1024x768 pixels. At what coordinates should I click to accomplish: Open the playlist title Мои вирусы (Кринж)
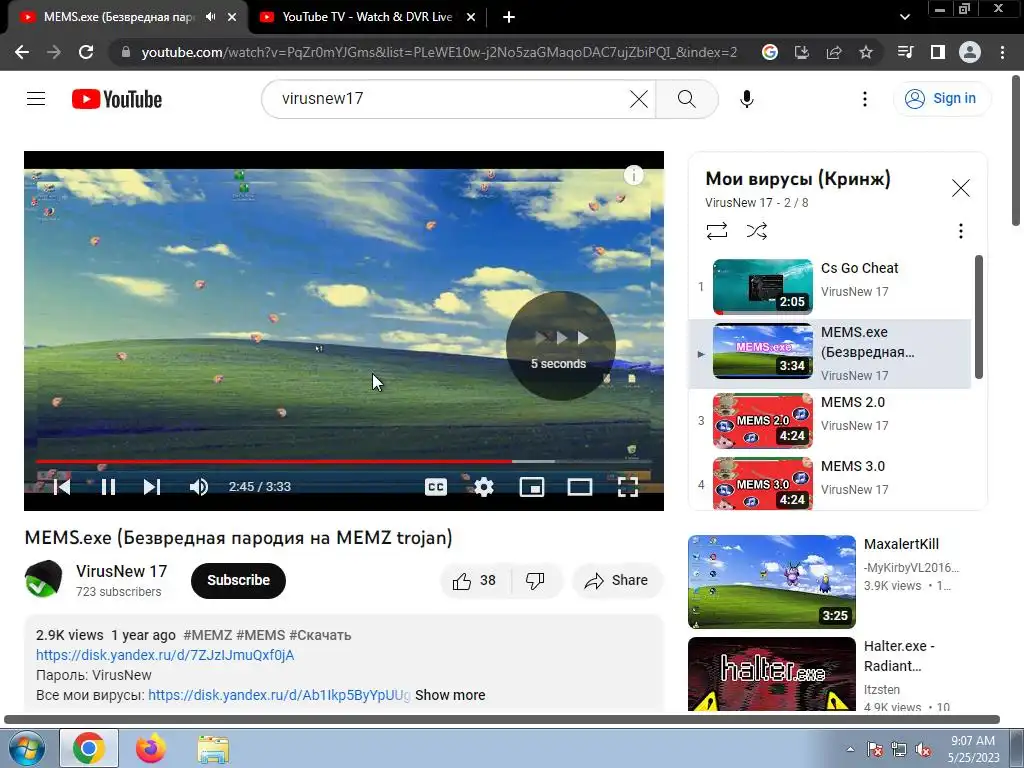[x=797, y=179]
